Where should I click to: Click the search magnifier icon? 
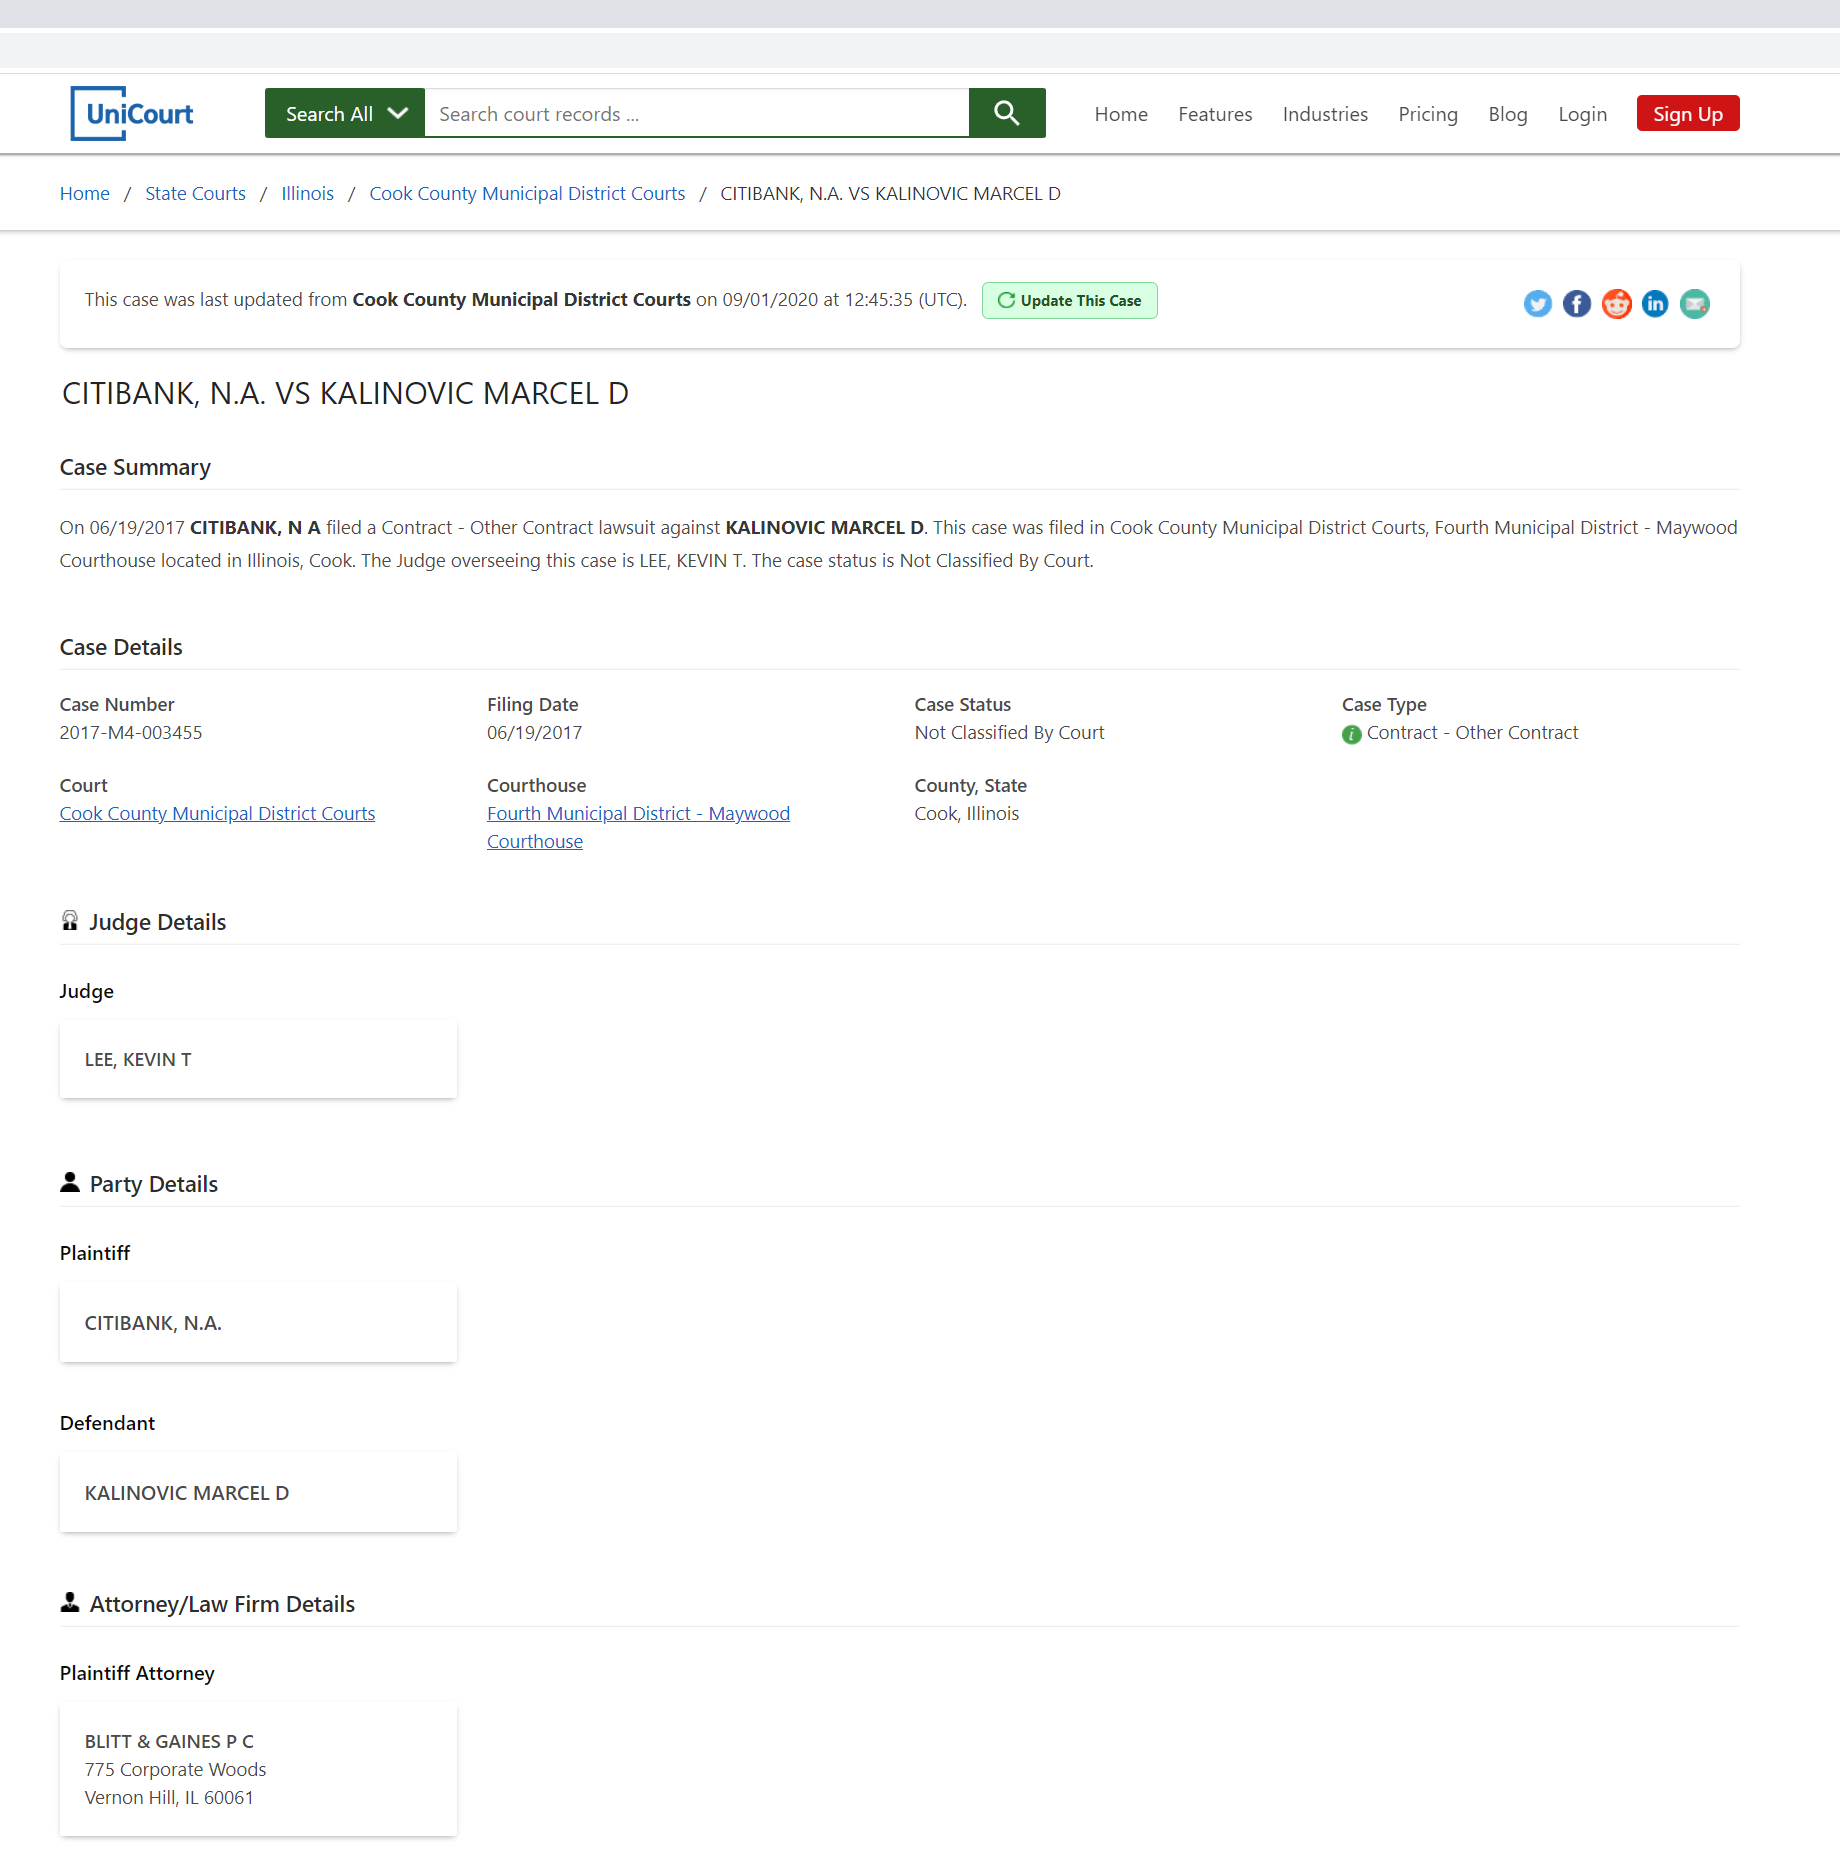tap(1006, 112)
